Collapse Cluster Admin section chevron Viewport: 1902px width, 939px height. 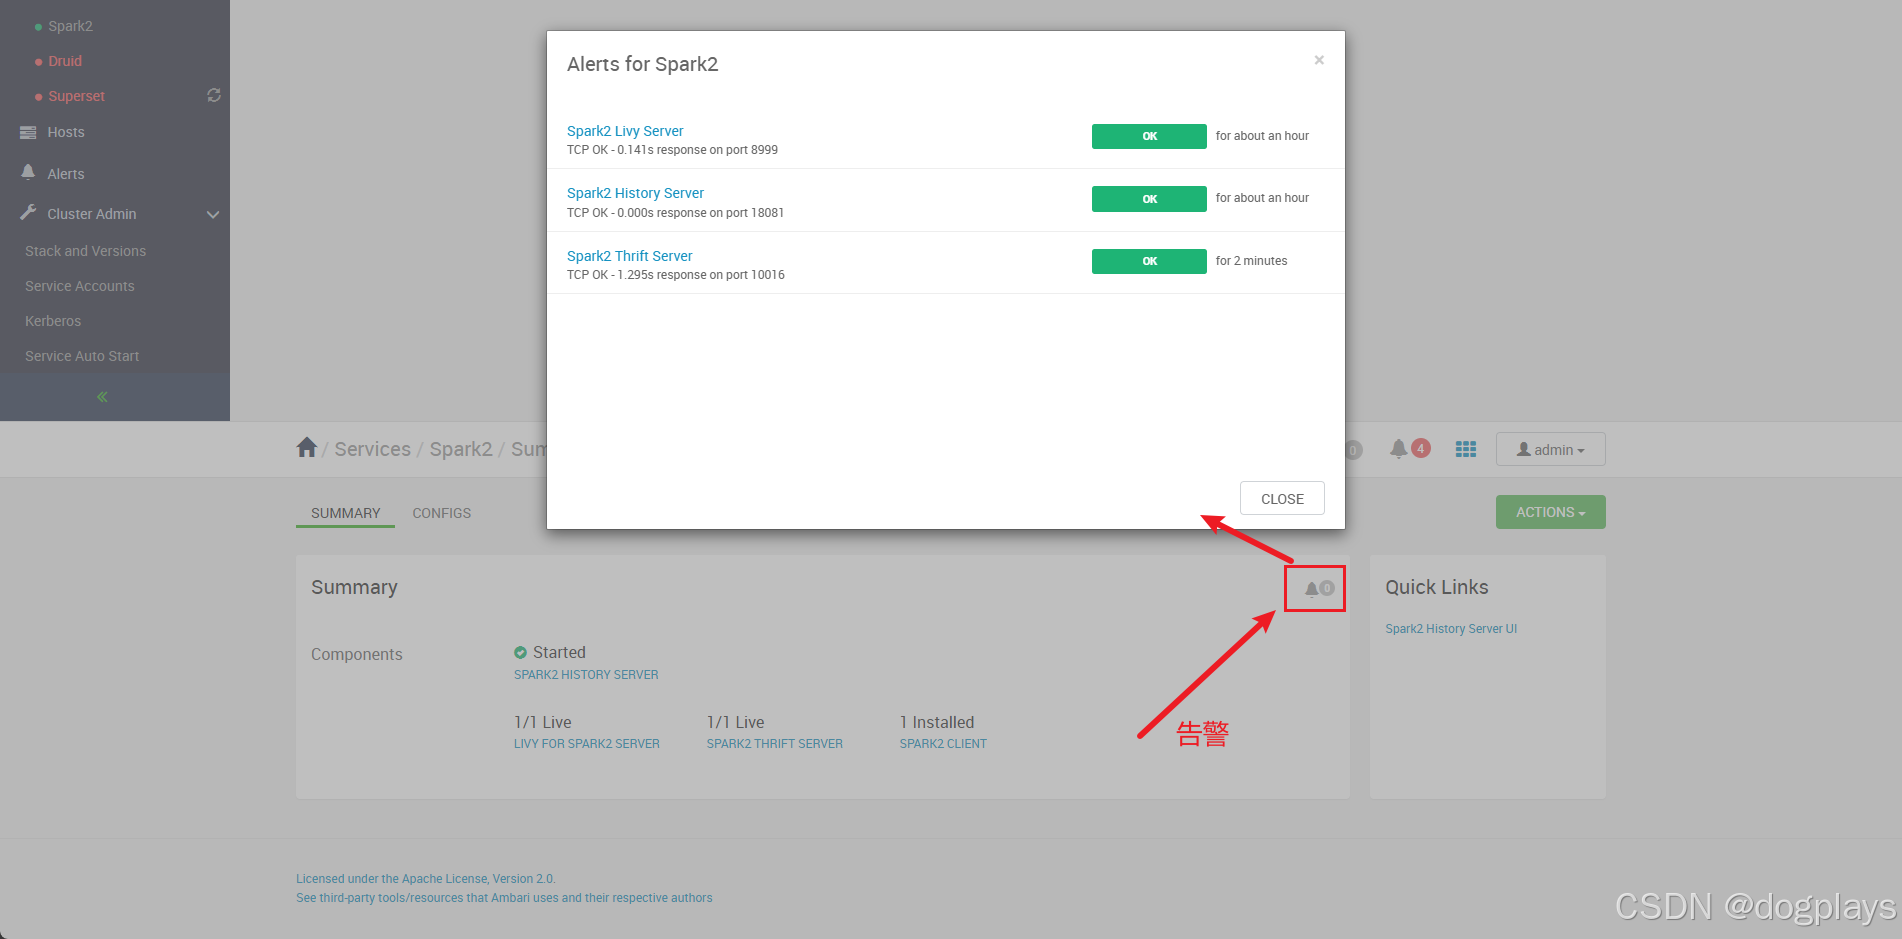pos(213,214)
